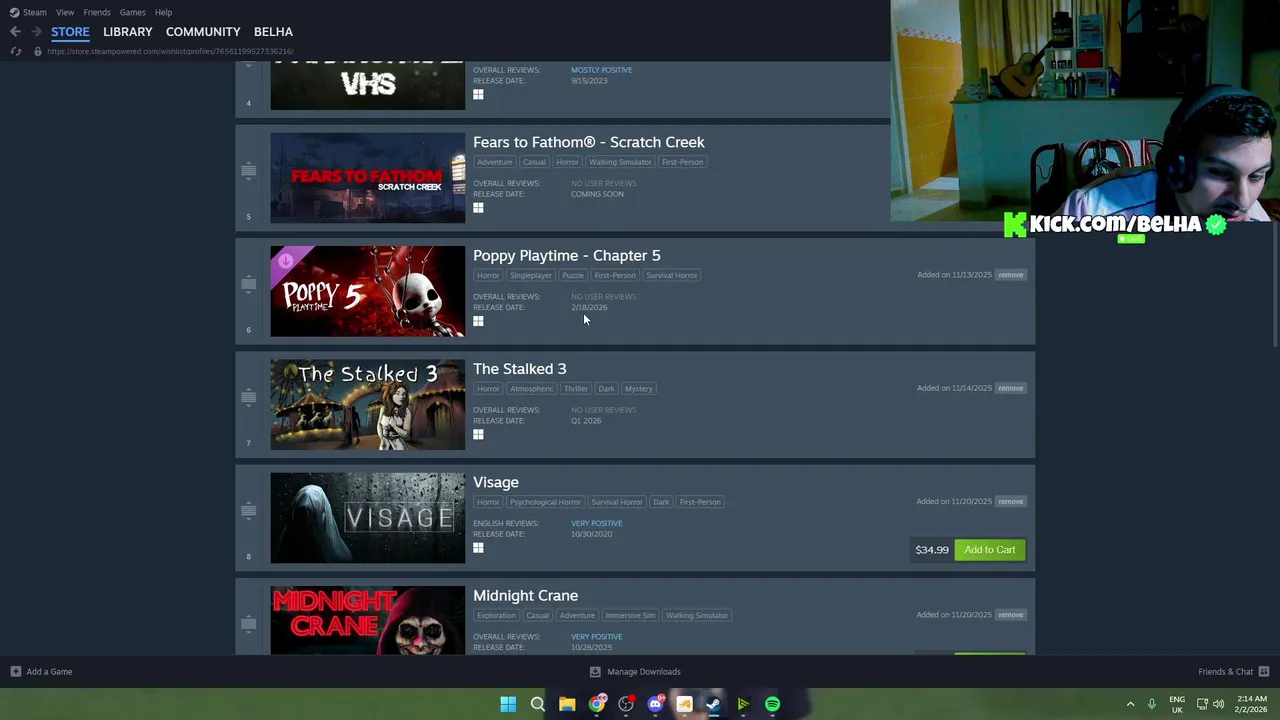Open Google Chrome from the taskbar
Viewport: 1280px width, 720px height.
tap(596, 704)
